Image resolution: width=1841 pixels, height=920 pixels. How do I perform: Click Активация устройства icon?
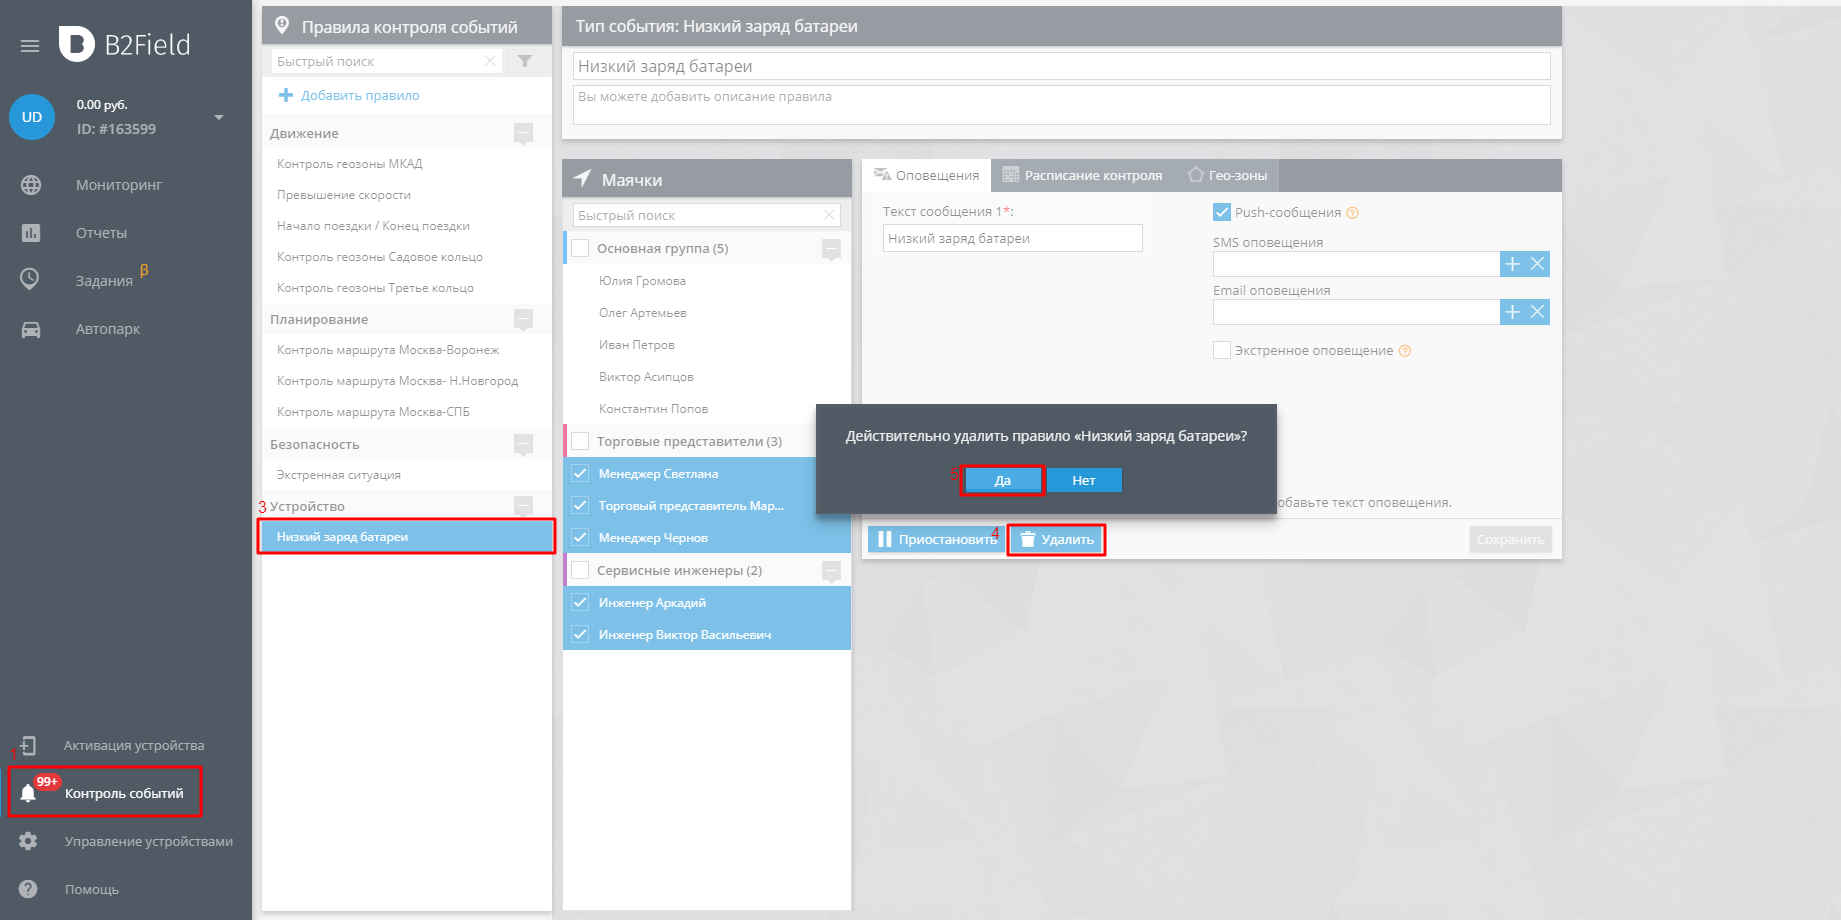[x=28, y=745]
